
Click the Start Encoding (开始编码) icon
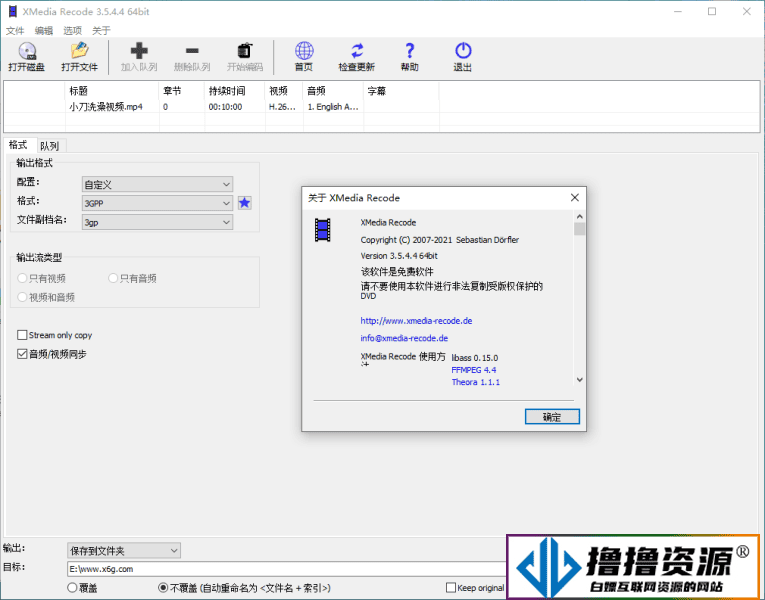tap(245, 51)
